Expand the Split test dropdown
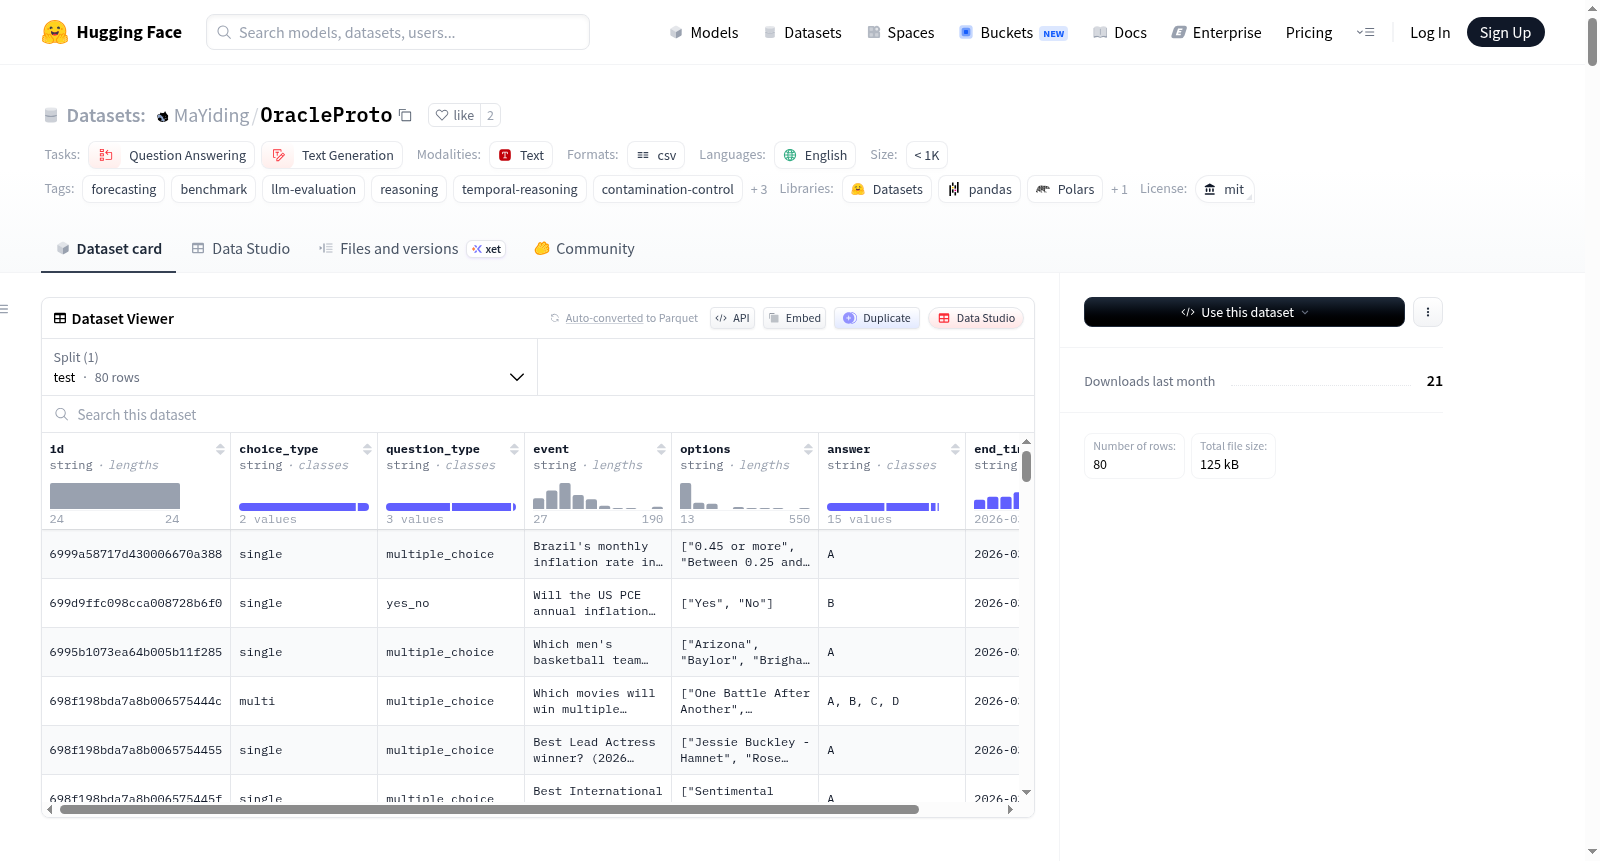 coord(289,367)
